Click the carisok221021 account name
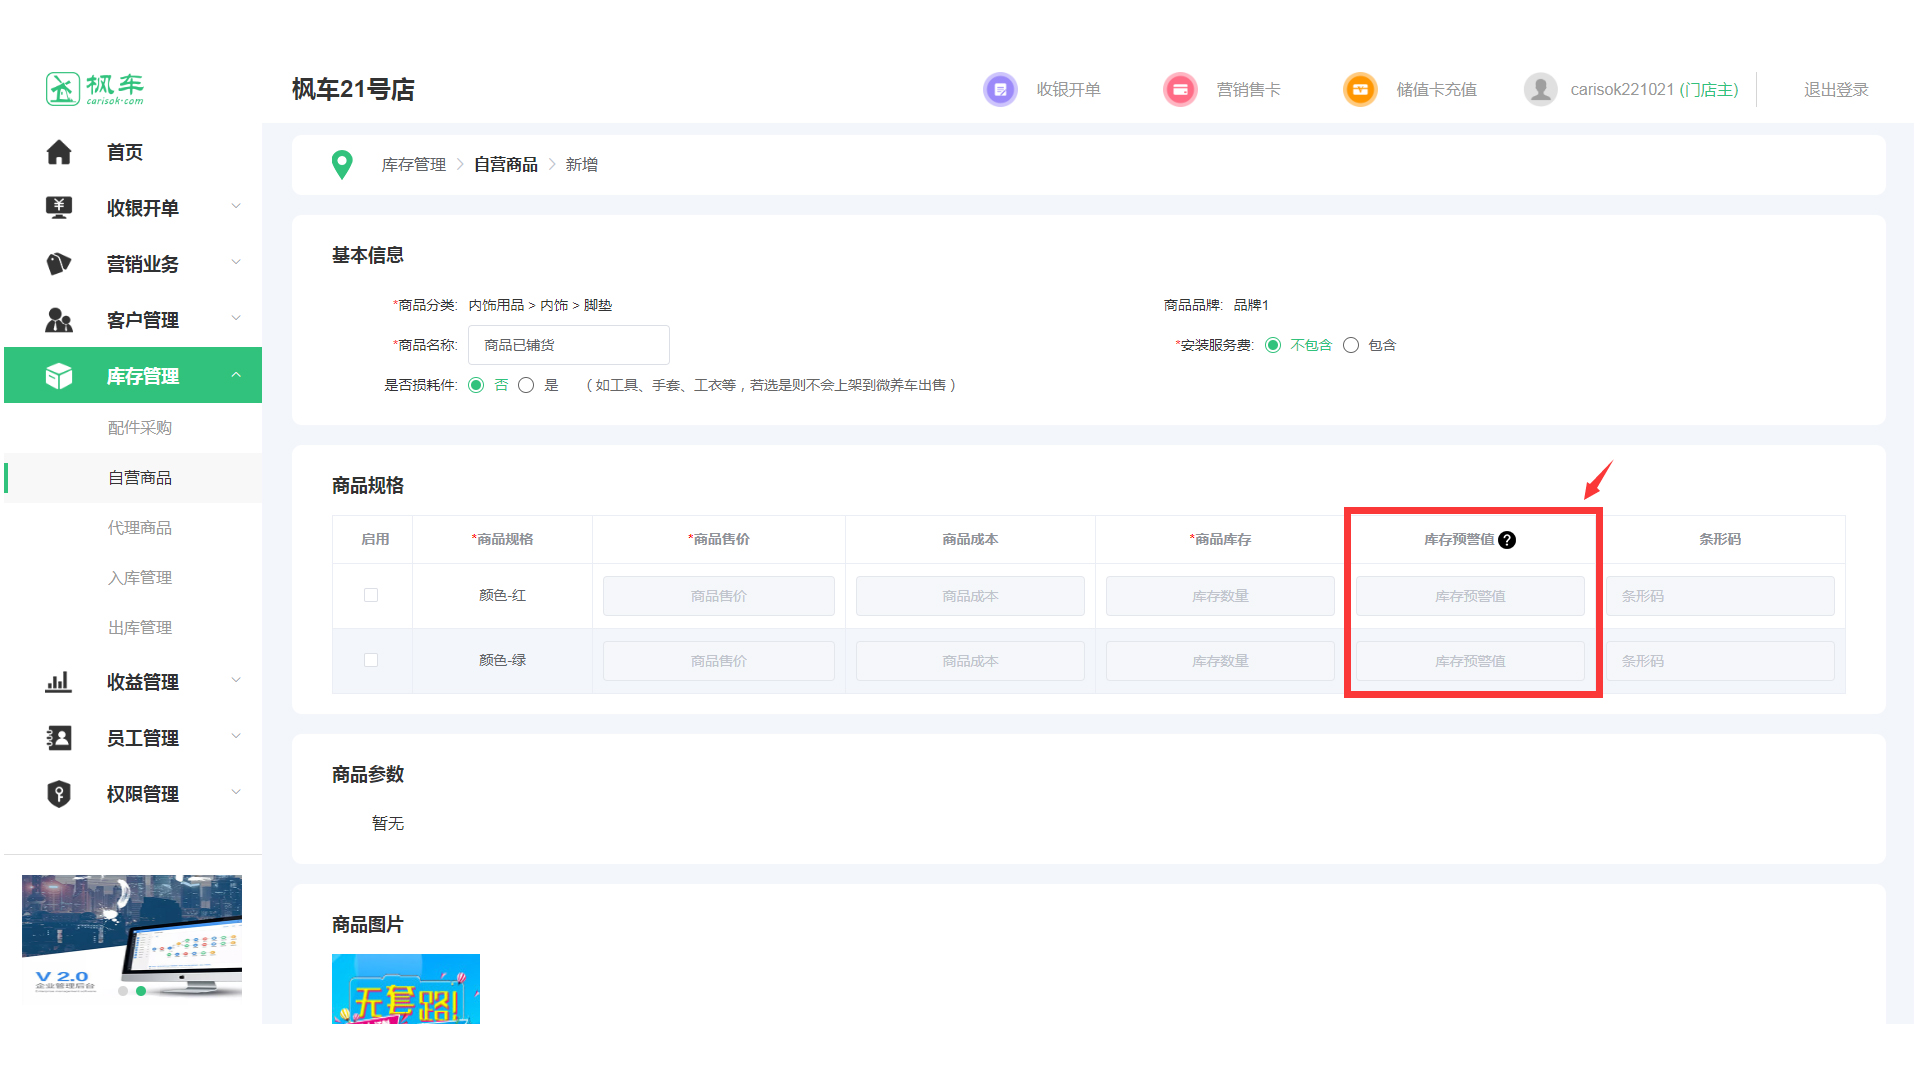Image resolution: width=1920 pixels, height=1080 pixels. point(1622,90)
